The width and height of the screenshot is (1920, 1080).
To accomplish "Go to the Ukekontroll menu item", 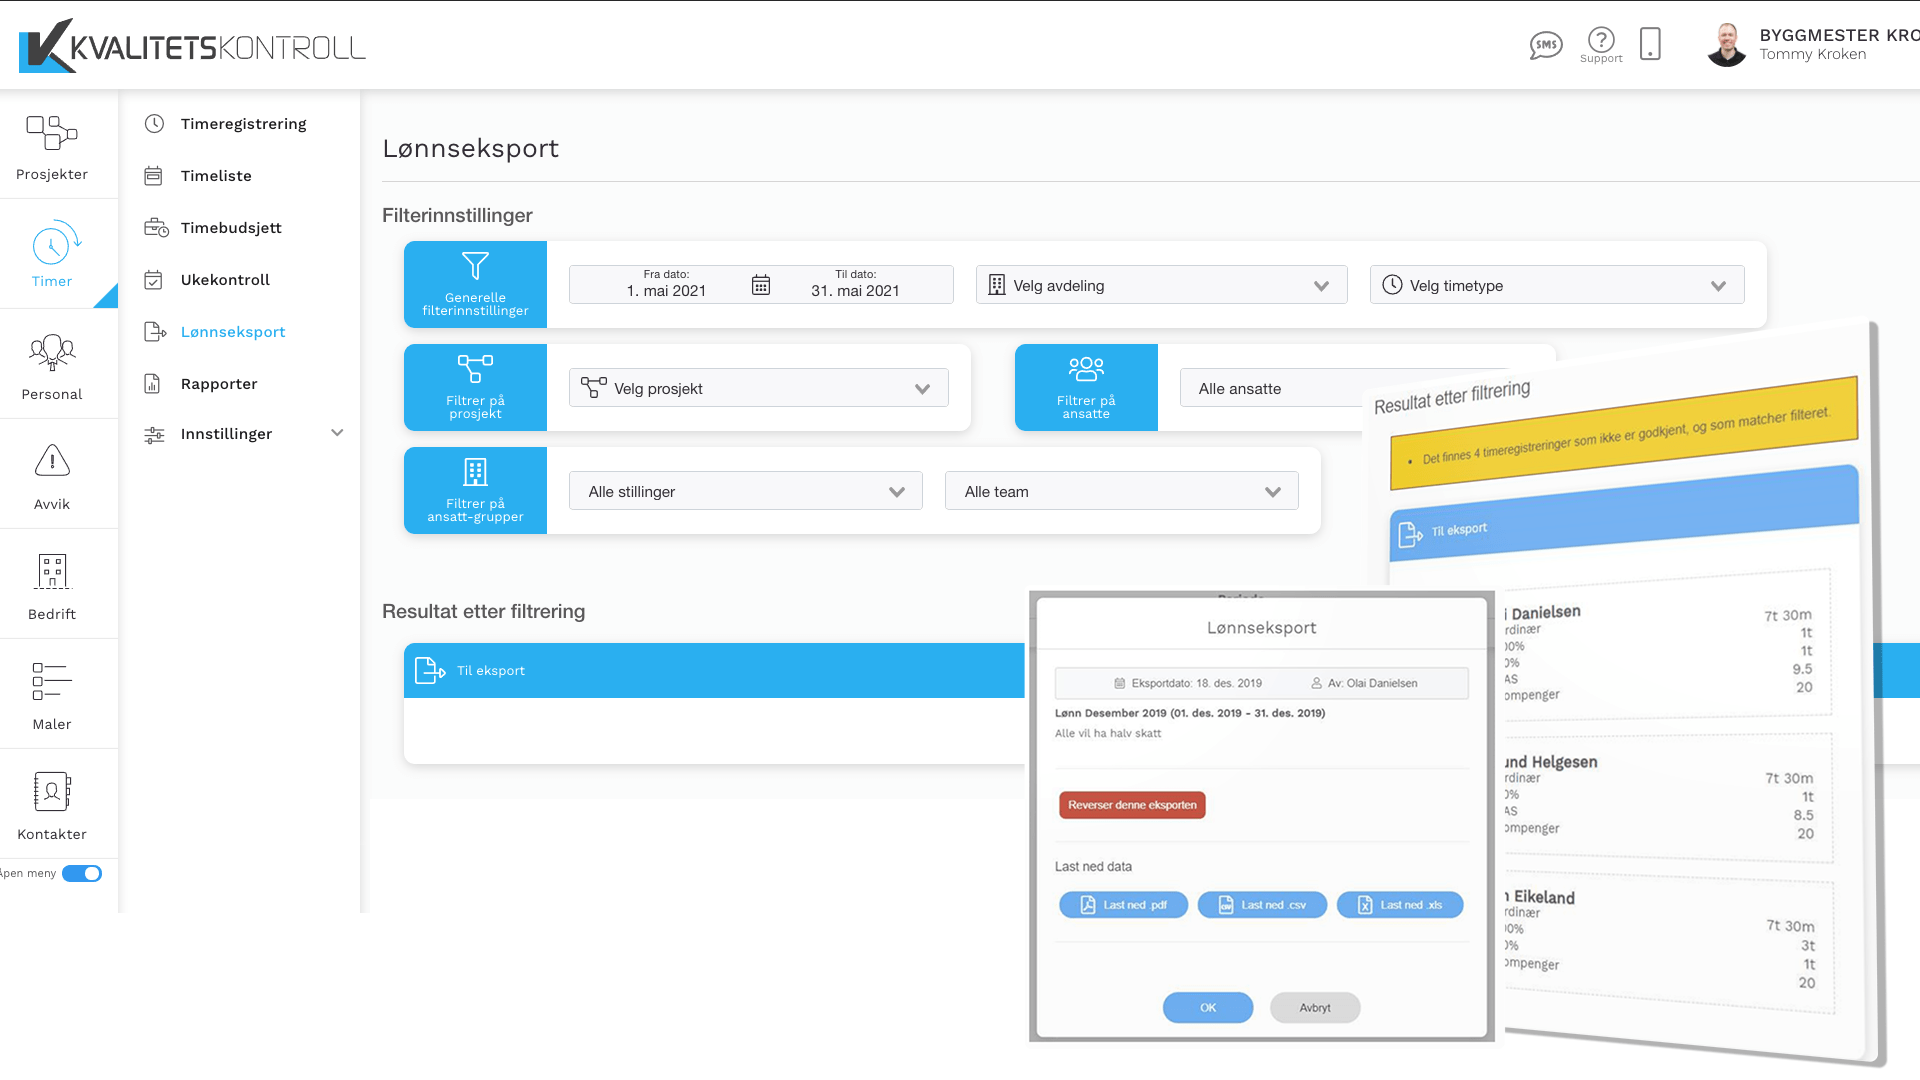I will tap(225, 280).
